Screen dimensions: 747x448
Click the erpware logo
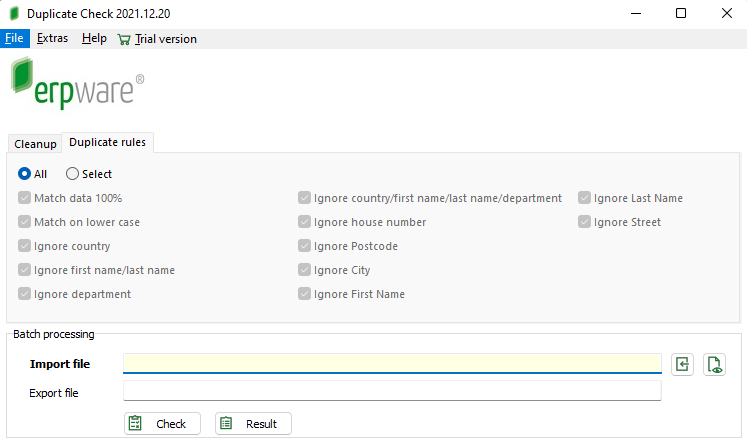(x=77, y=83)
